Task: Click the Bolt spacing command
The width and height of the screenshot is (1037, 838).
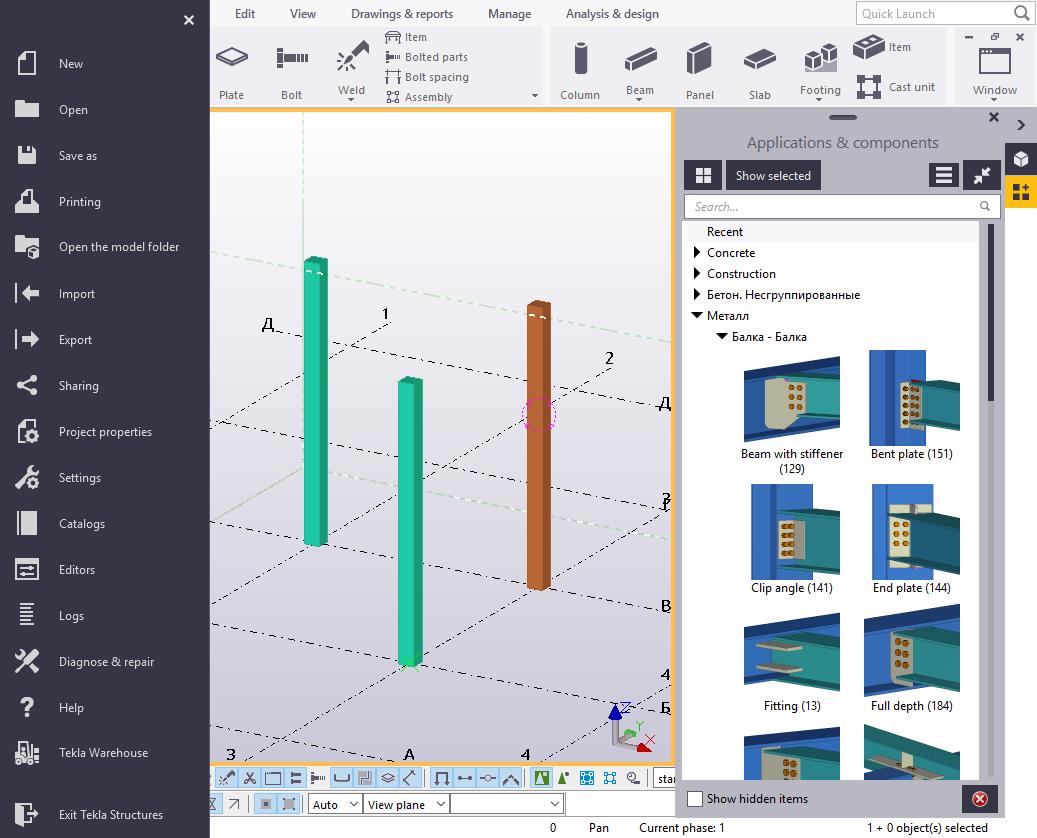Action: 427,77
